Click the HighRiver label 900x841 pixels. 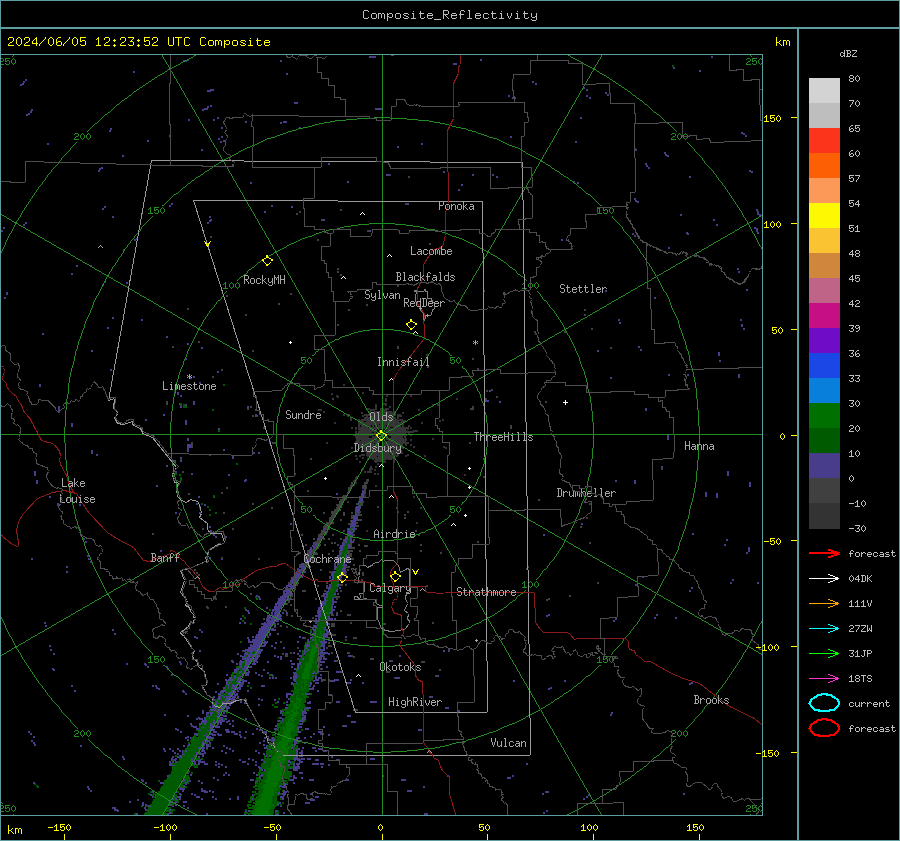(415, 702)
